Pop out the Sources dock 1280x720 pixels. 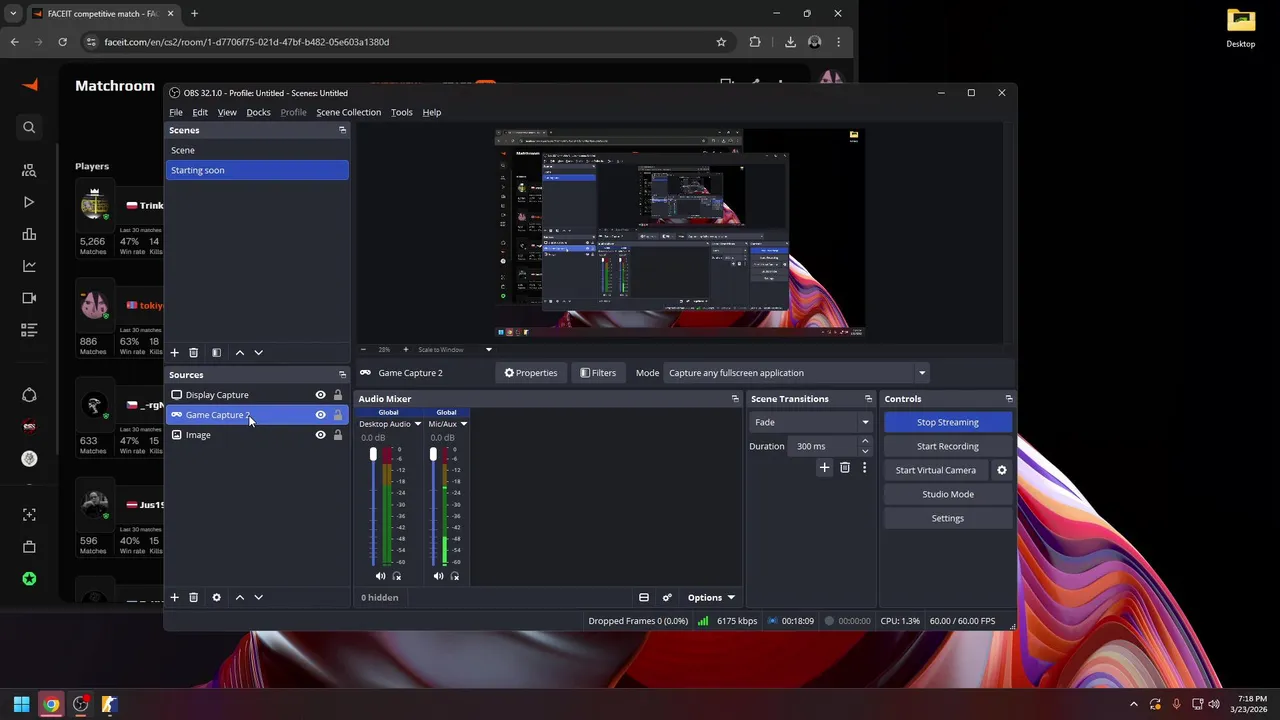point(342,375)
